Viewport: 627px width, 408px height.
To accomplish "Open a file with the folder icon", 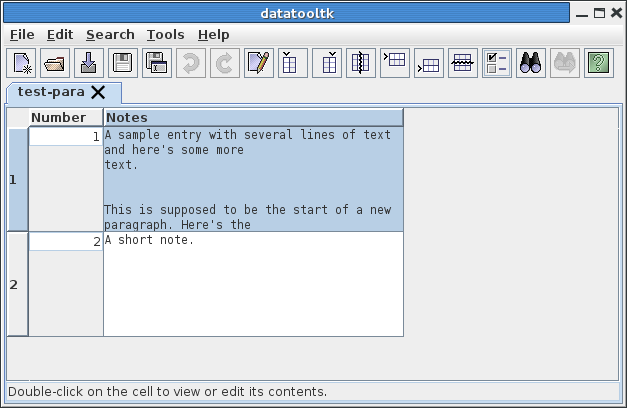I will tap(56, 63).
